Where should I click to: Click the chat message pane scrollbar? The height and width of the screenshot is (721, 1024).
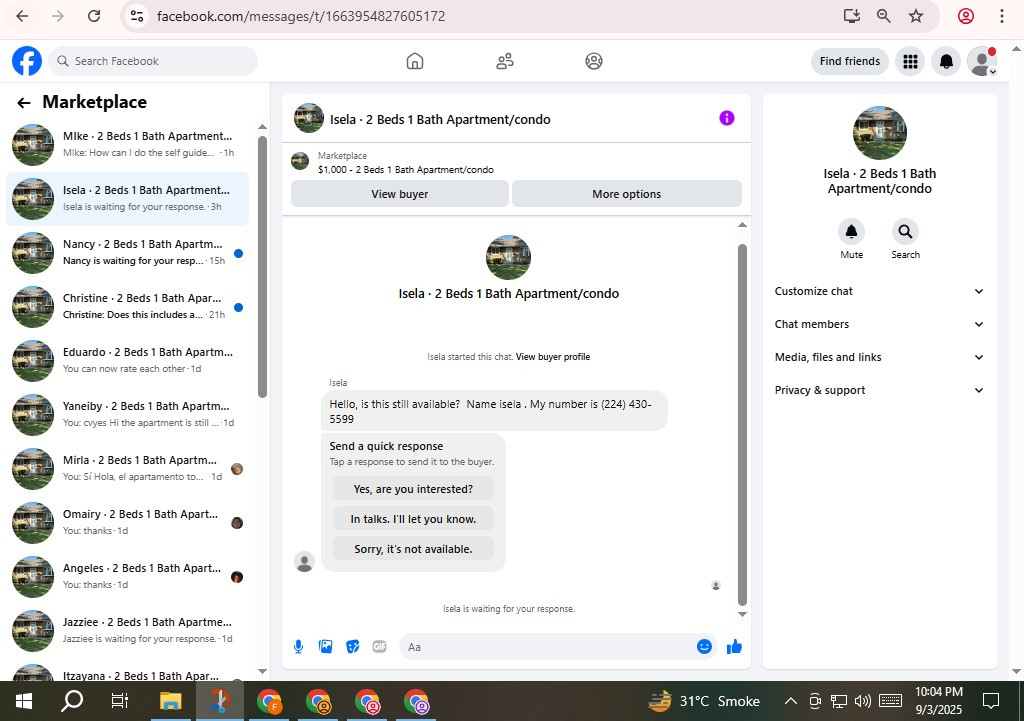[x=742, y=425]
